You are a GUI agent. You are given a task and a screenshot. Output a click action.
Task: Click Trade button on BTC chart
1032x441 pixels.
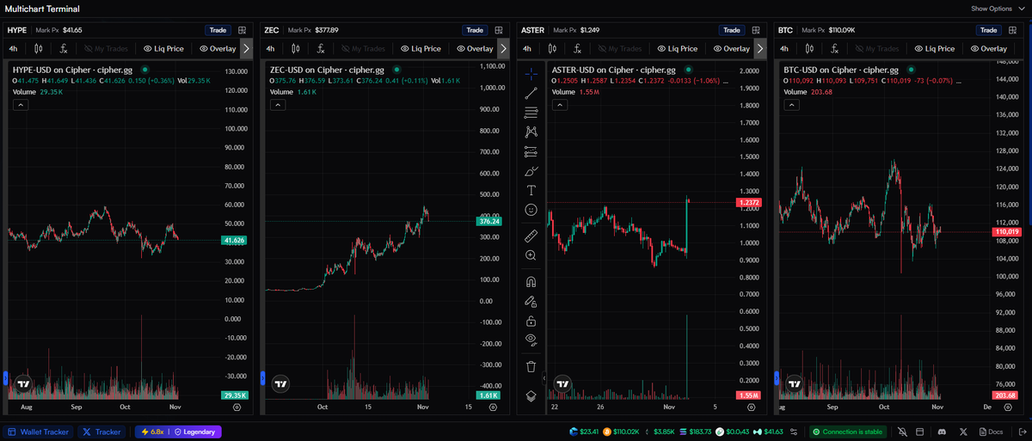pyautogui.click(x=988, y=30)
